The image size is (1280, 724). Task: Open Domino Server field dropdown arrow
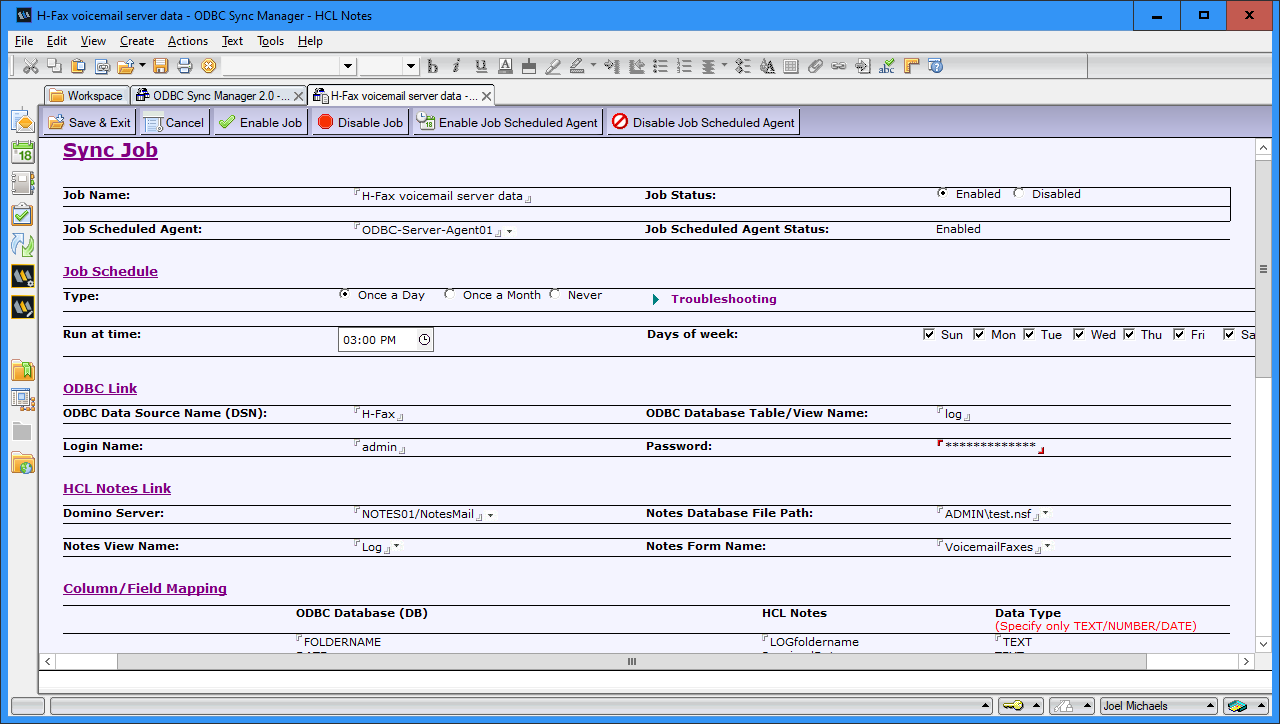coord(490,515)
